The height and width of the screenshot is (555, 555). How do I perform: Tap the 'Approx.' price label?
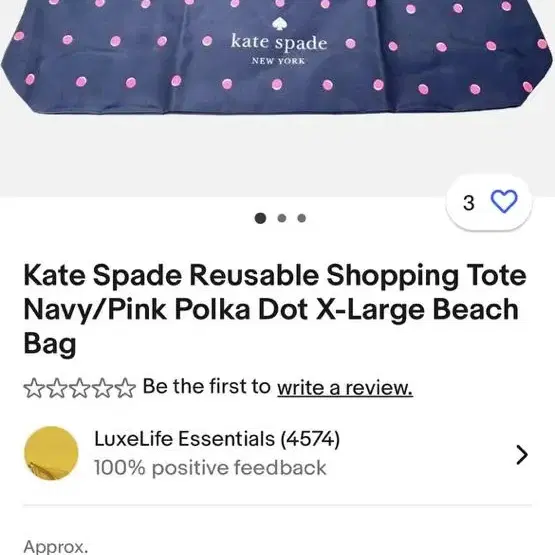(56, 547)
